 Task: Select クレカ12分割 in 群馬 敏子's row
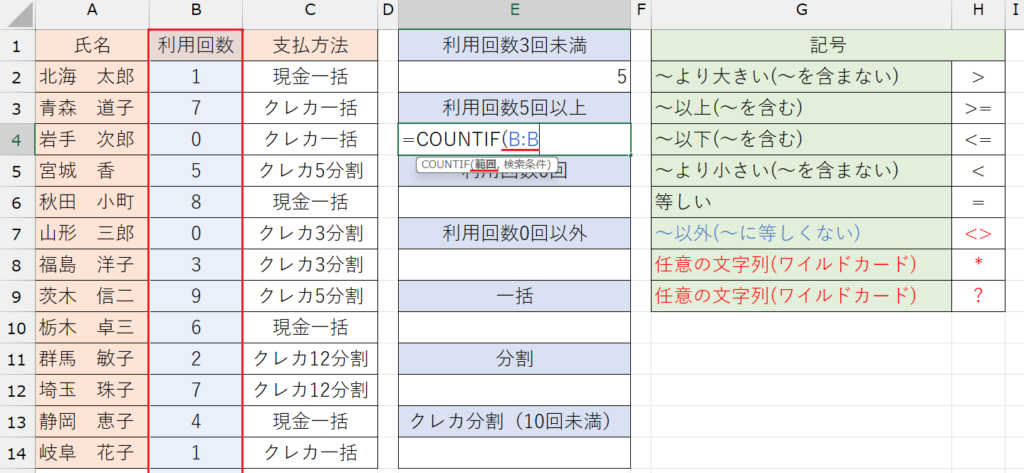310,359
